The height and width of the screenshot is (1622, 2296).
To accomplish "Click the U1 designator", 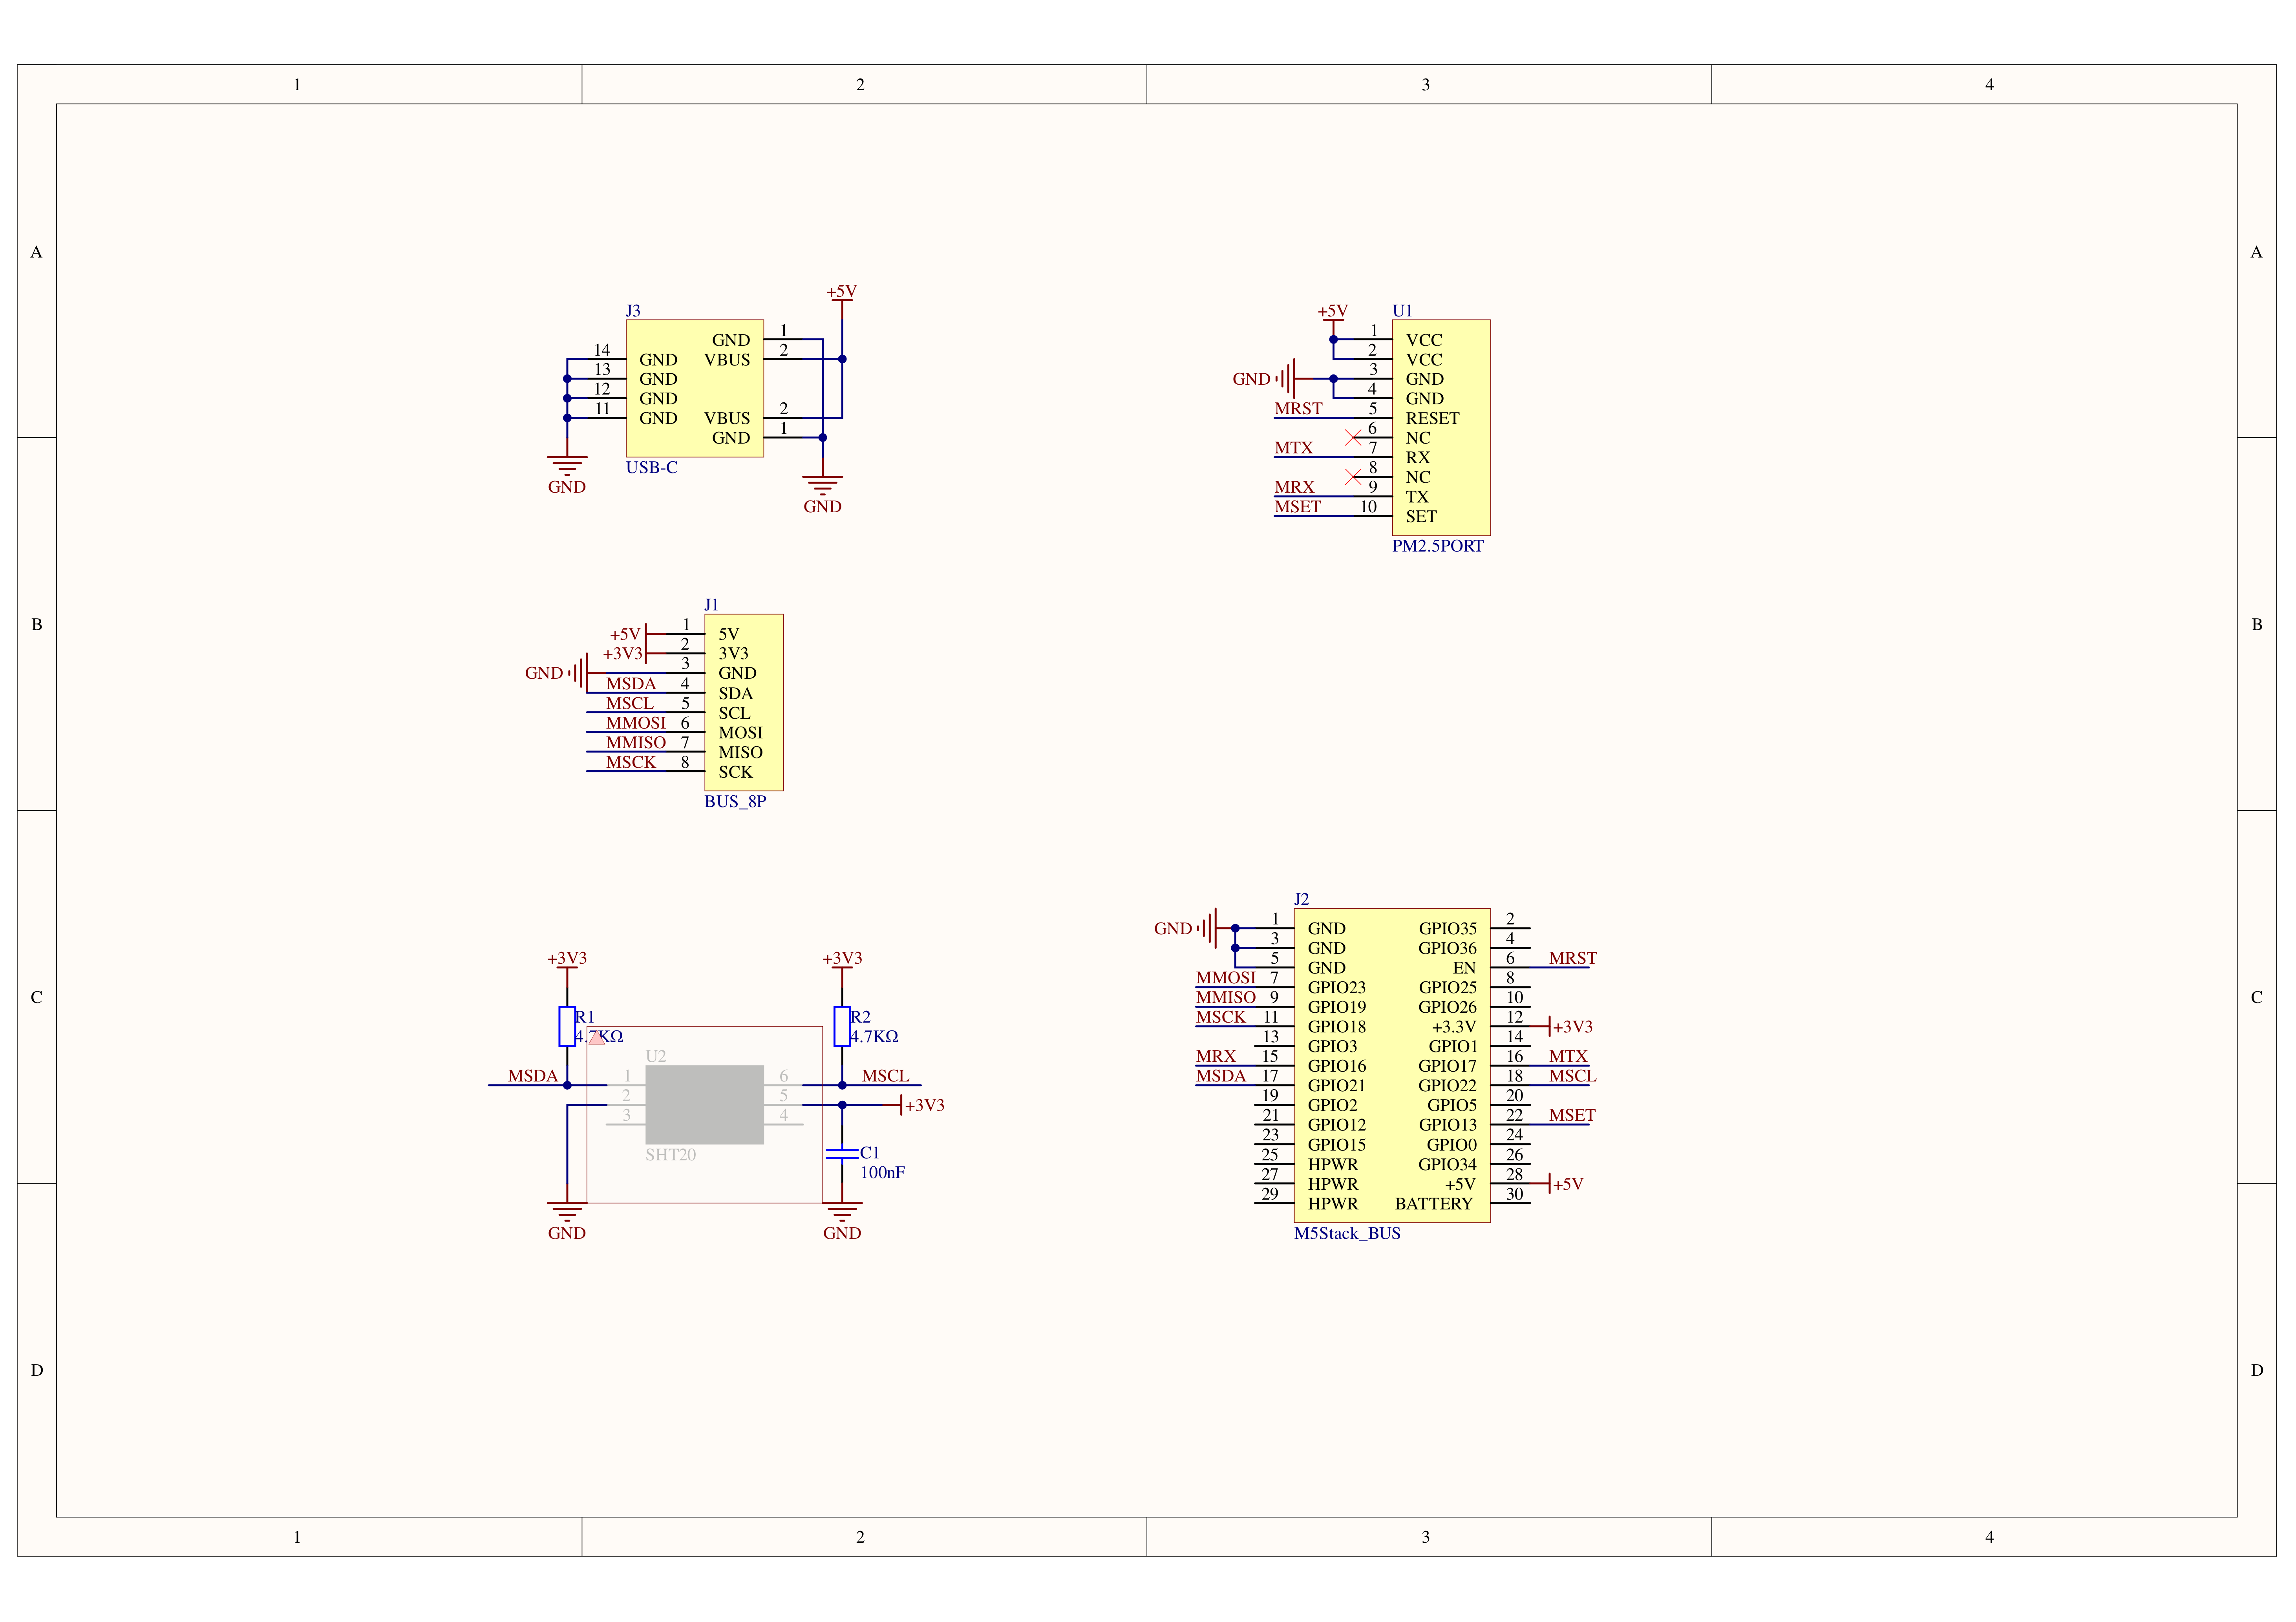I will coord(1402,311).
